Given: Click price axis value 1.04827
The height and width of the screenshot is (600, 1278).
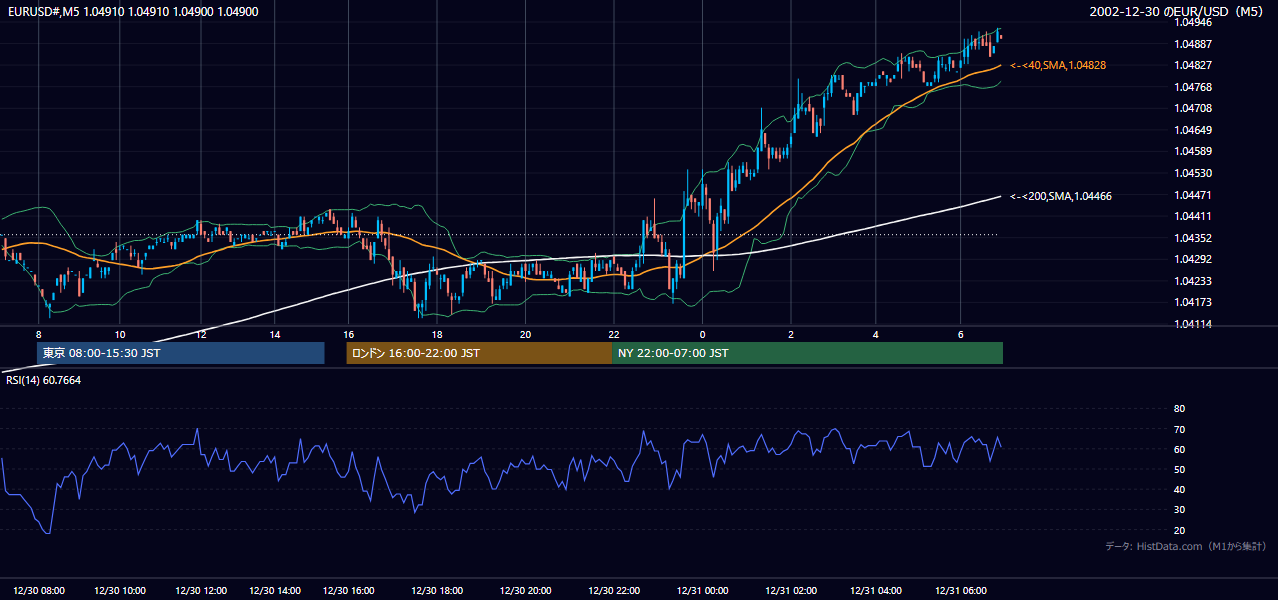Looking at the screenshot, I should click(x=1192, y=65).
